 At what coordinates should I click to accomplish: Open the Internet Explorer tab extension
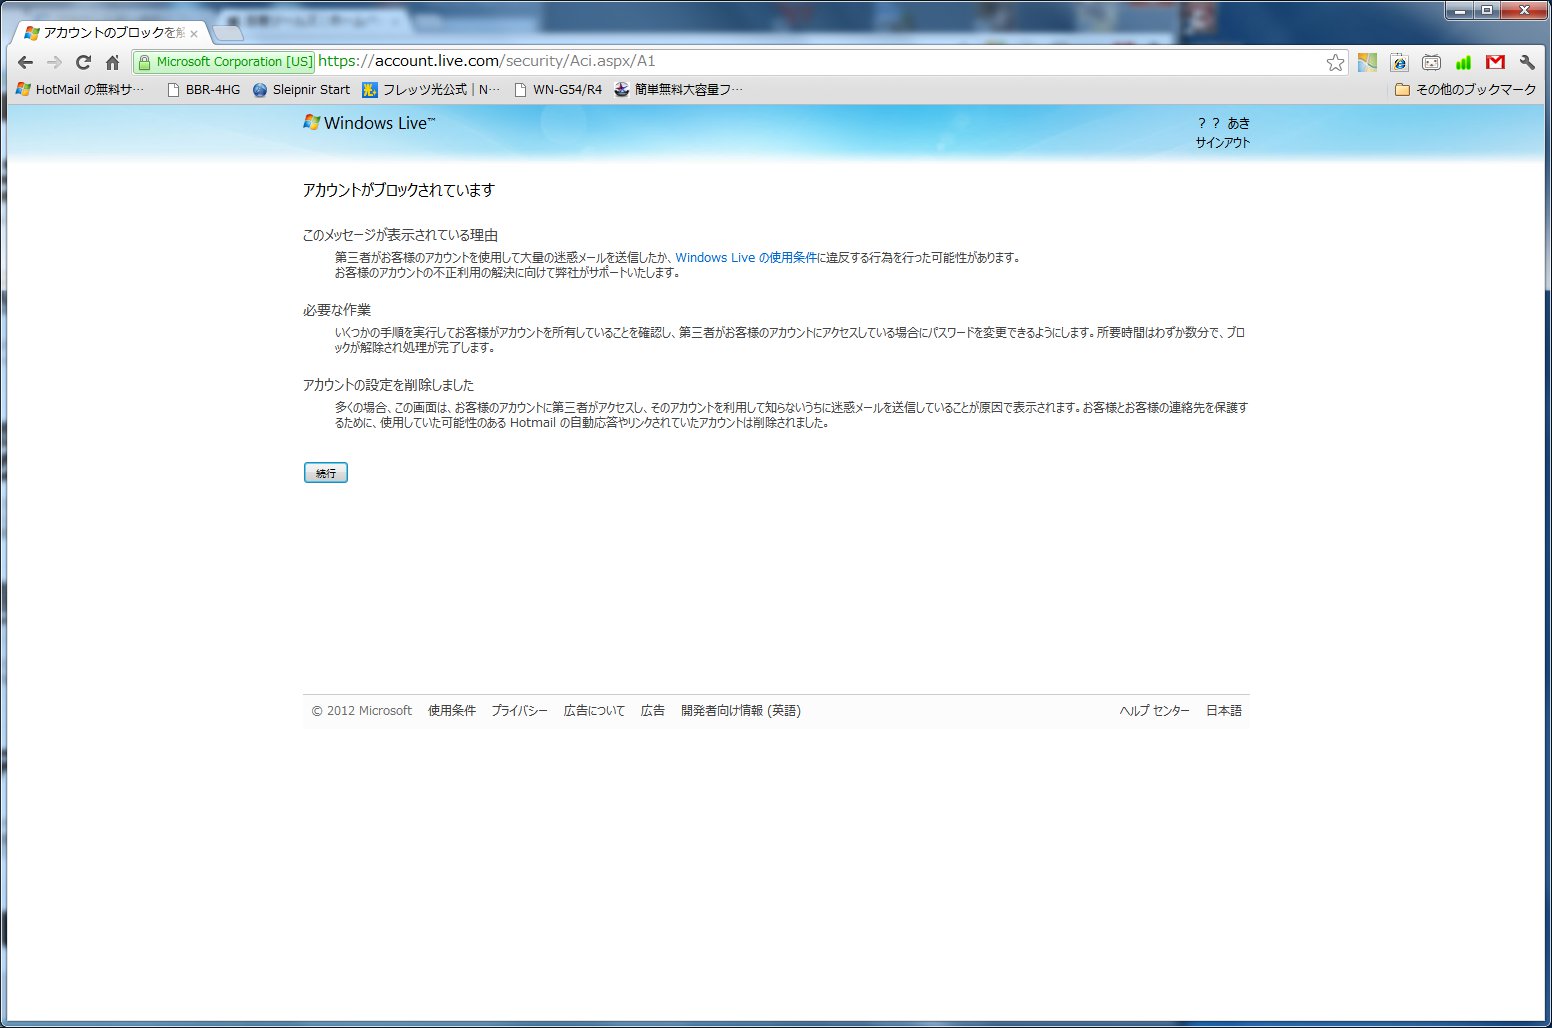pos(1399,62)
